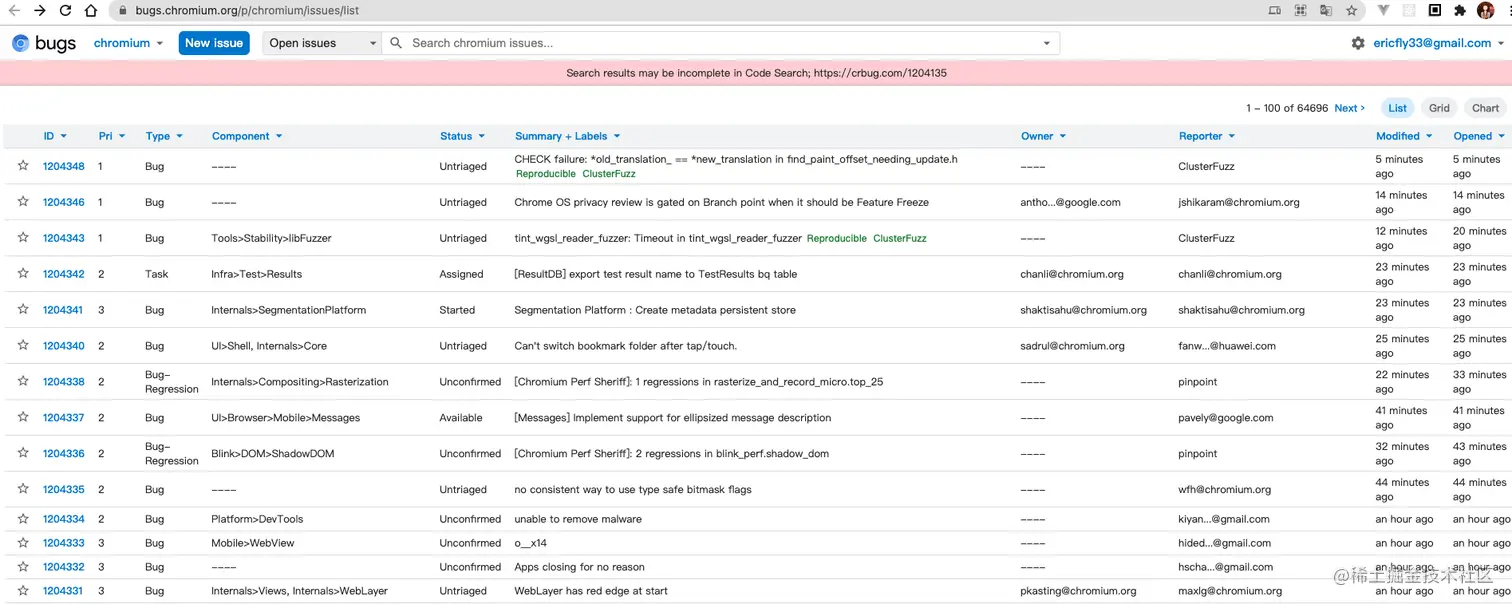The height and width of the screenshot is (604, 1512).
Task: Open the browser extensions puzzle icon
Action: point(1459,11)
